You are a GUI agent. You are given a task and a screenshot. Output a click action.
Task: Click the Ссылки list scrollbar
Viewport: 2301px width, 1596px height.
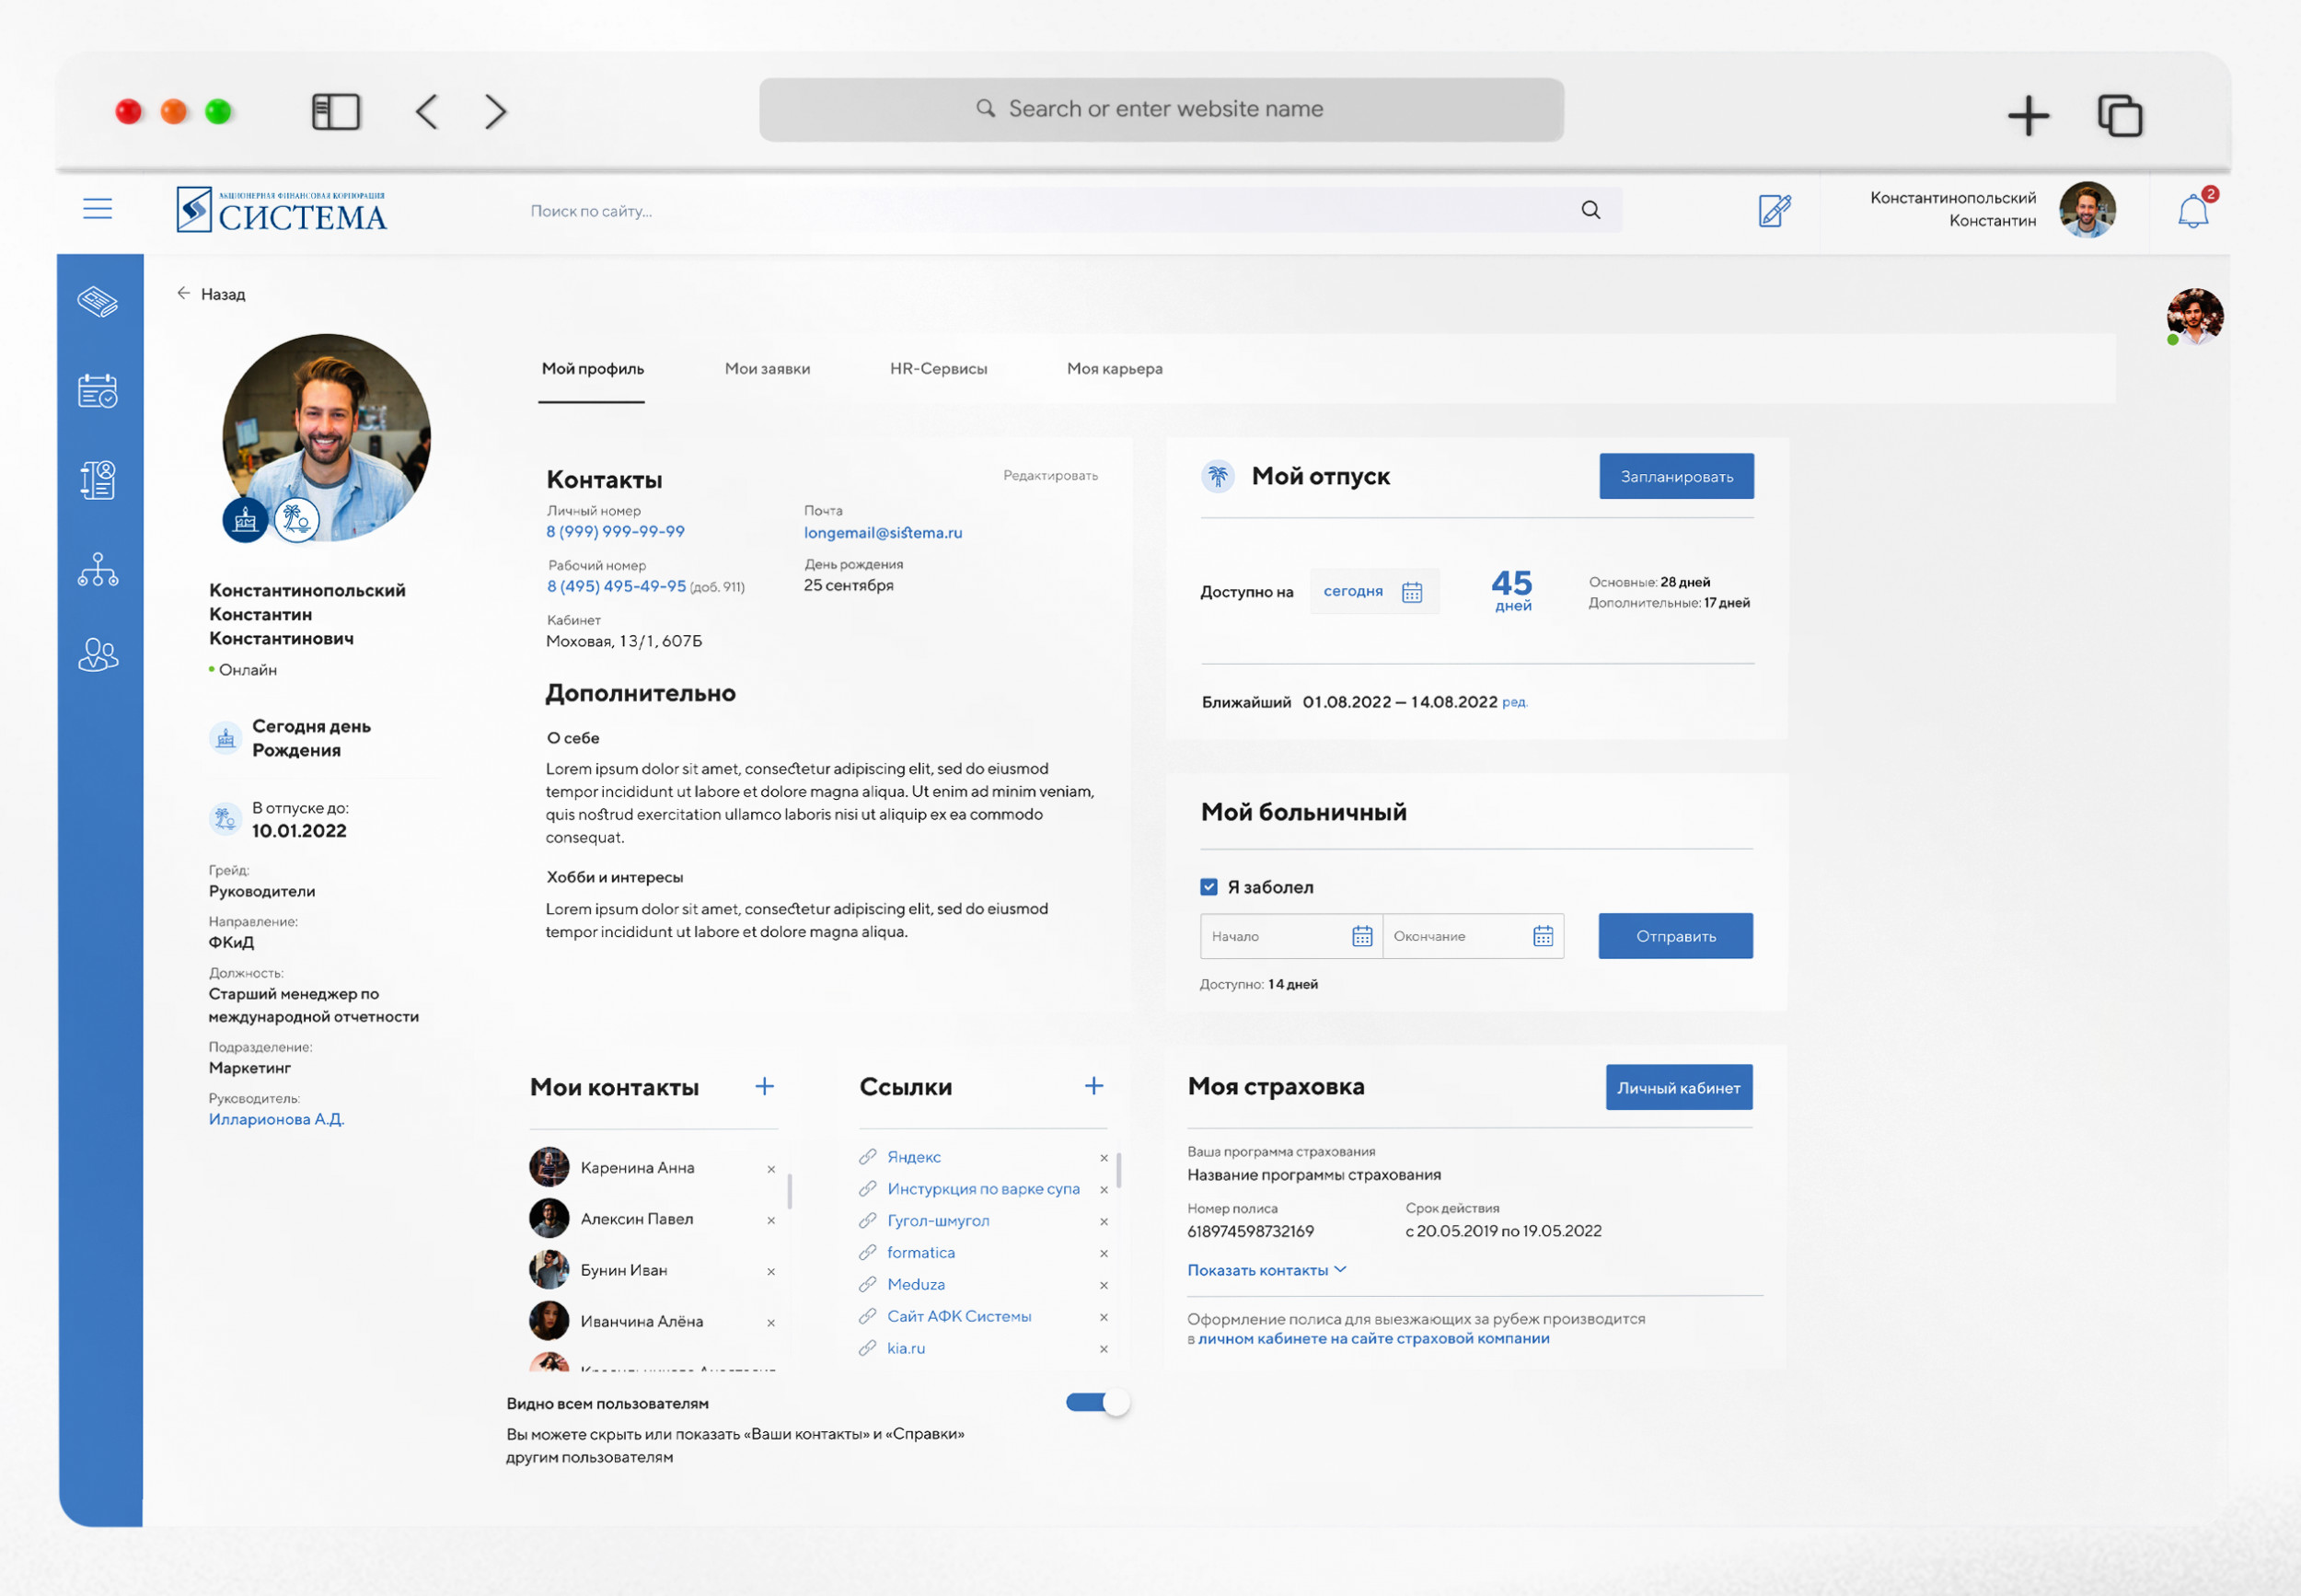[x=1119, y=1170]
